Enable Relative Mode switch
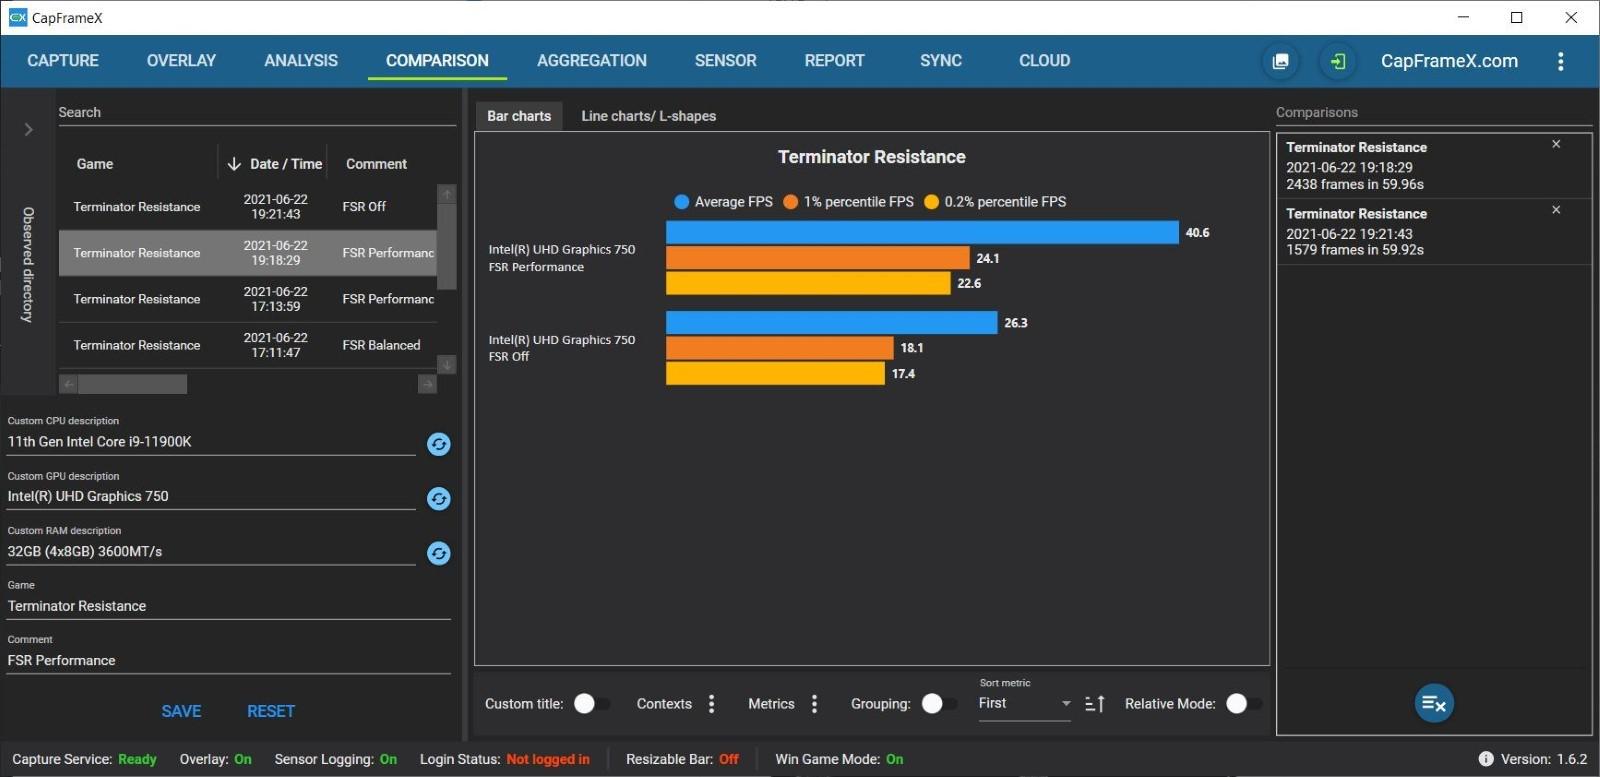1600x777 pixels. point(1243,704)
